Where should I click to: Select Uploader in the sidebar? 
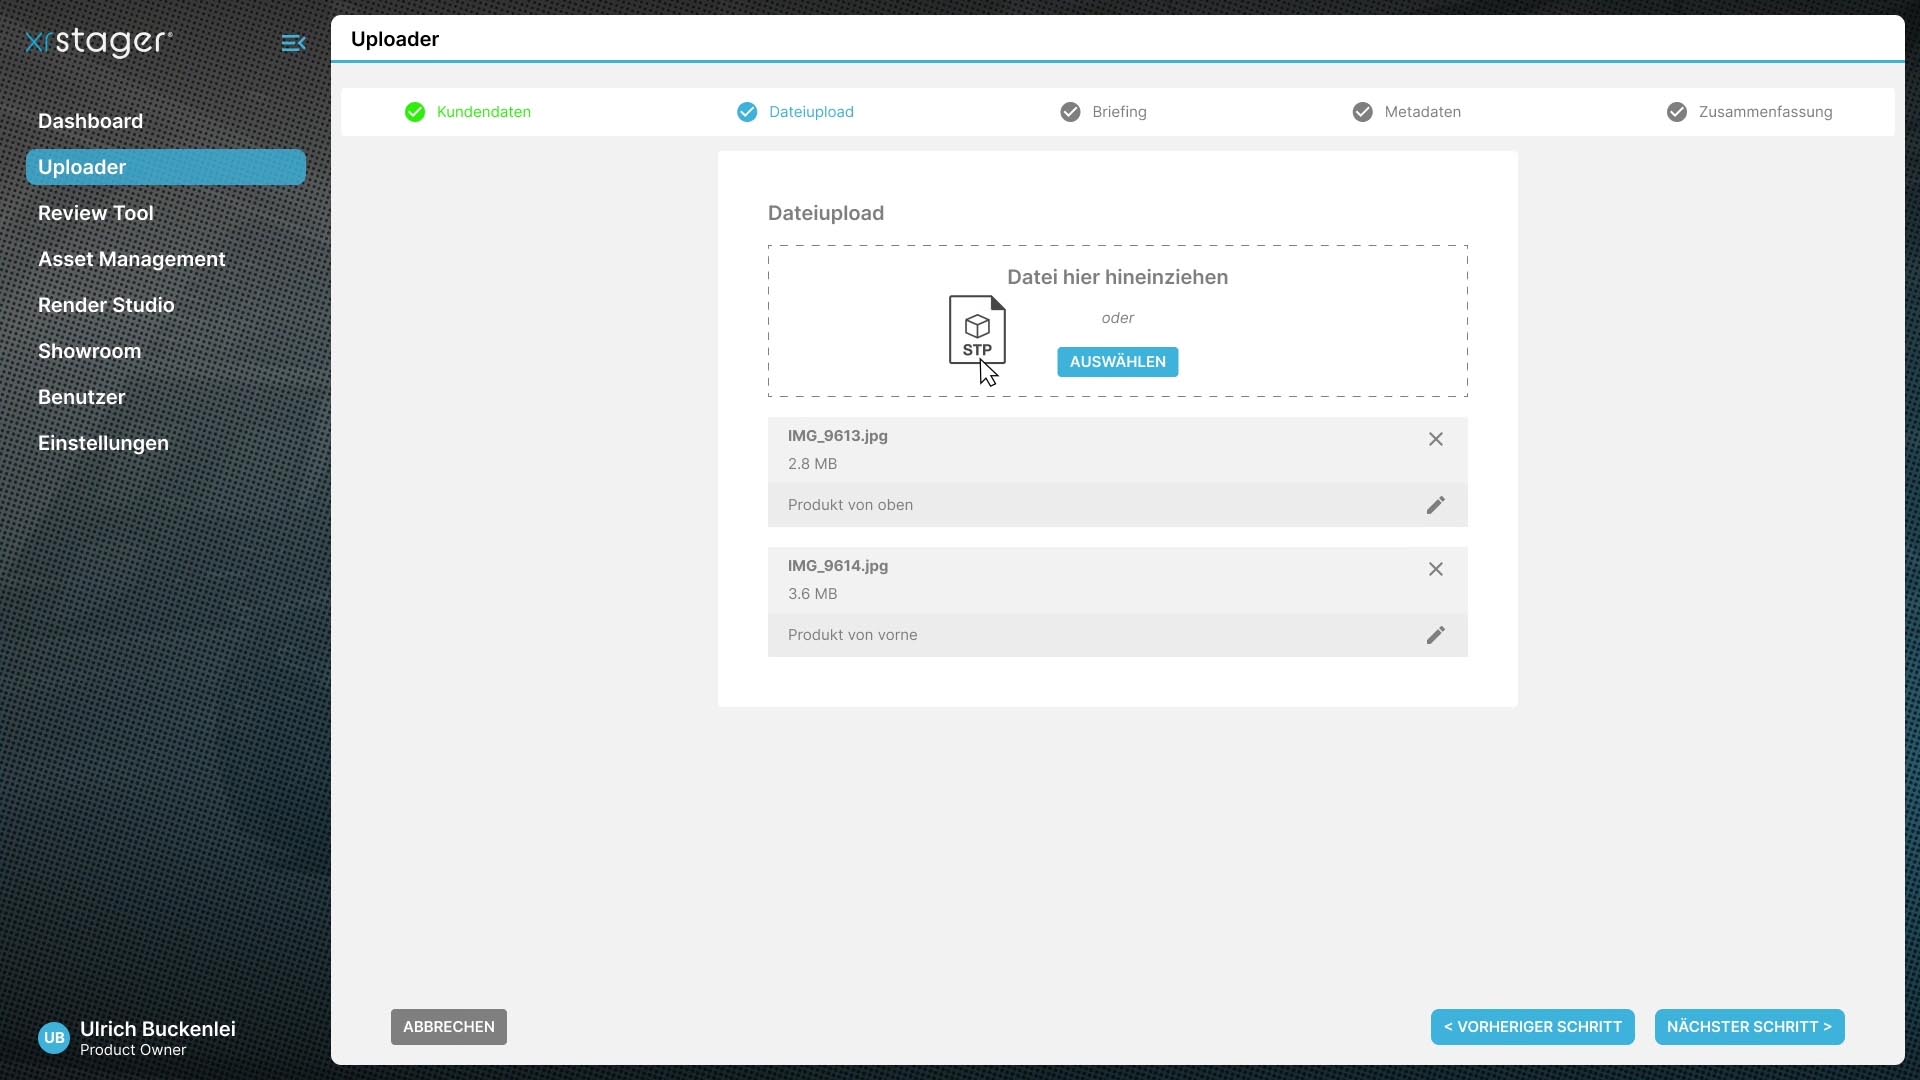166,167
